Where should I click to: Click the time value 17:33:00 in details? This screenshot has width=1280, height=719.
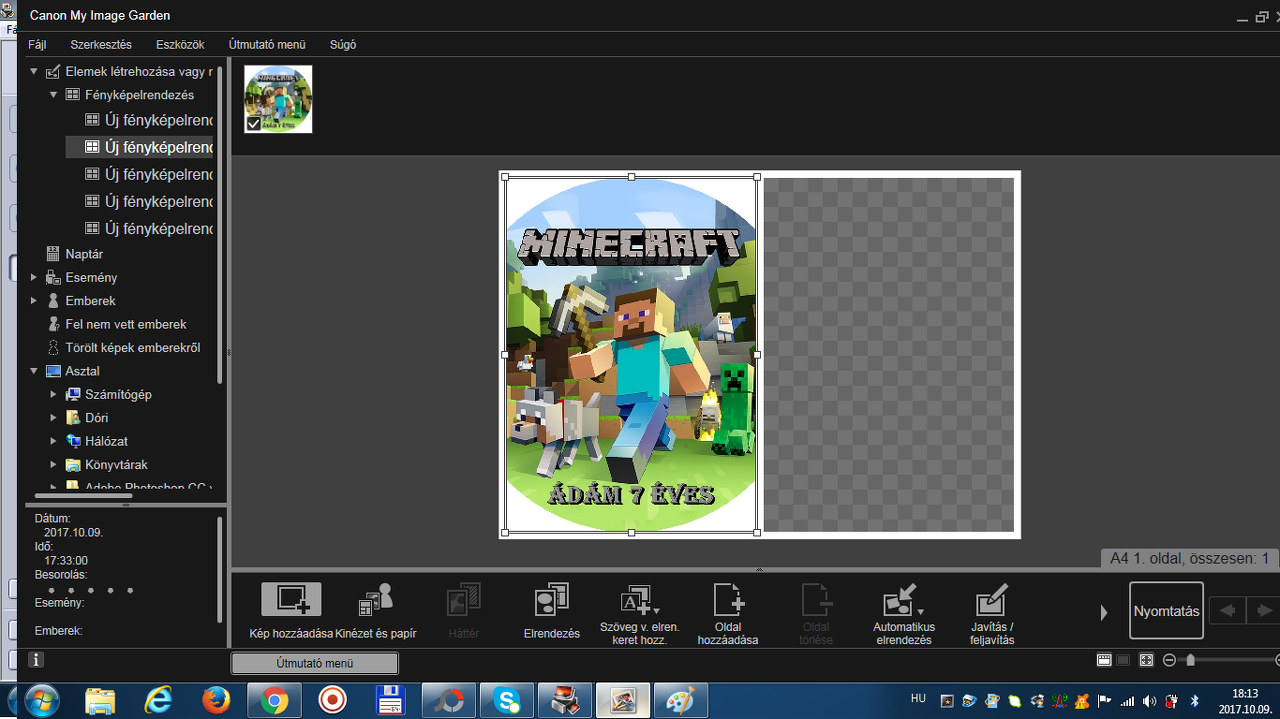point(66,561)
